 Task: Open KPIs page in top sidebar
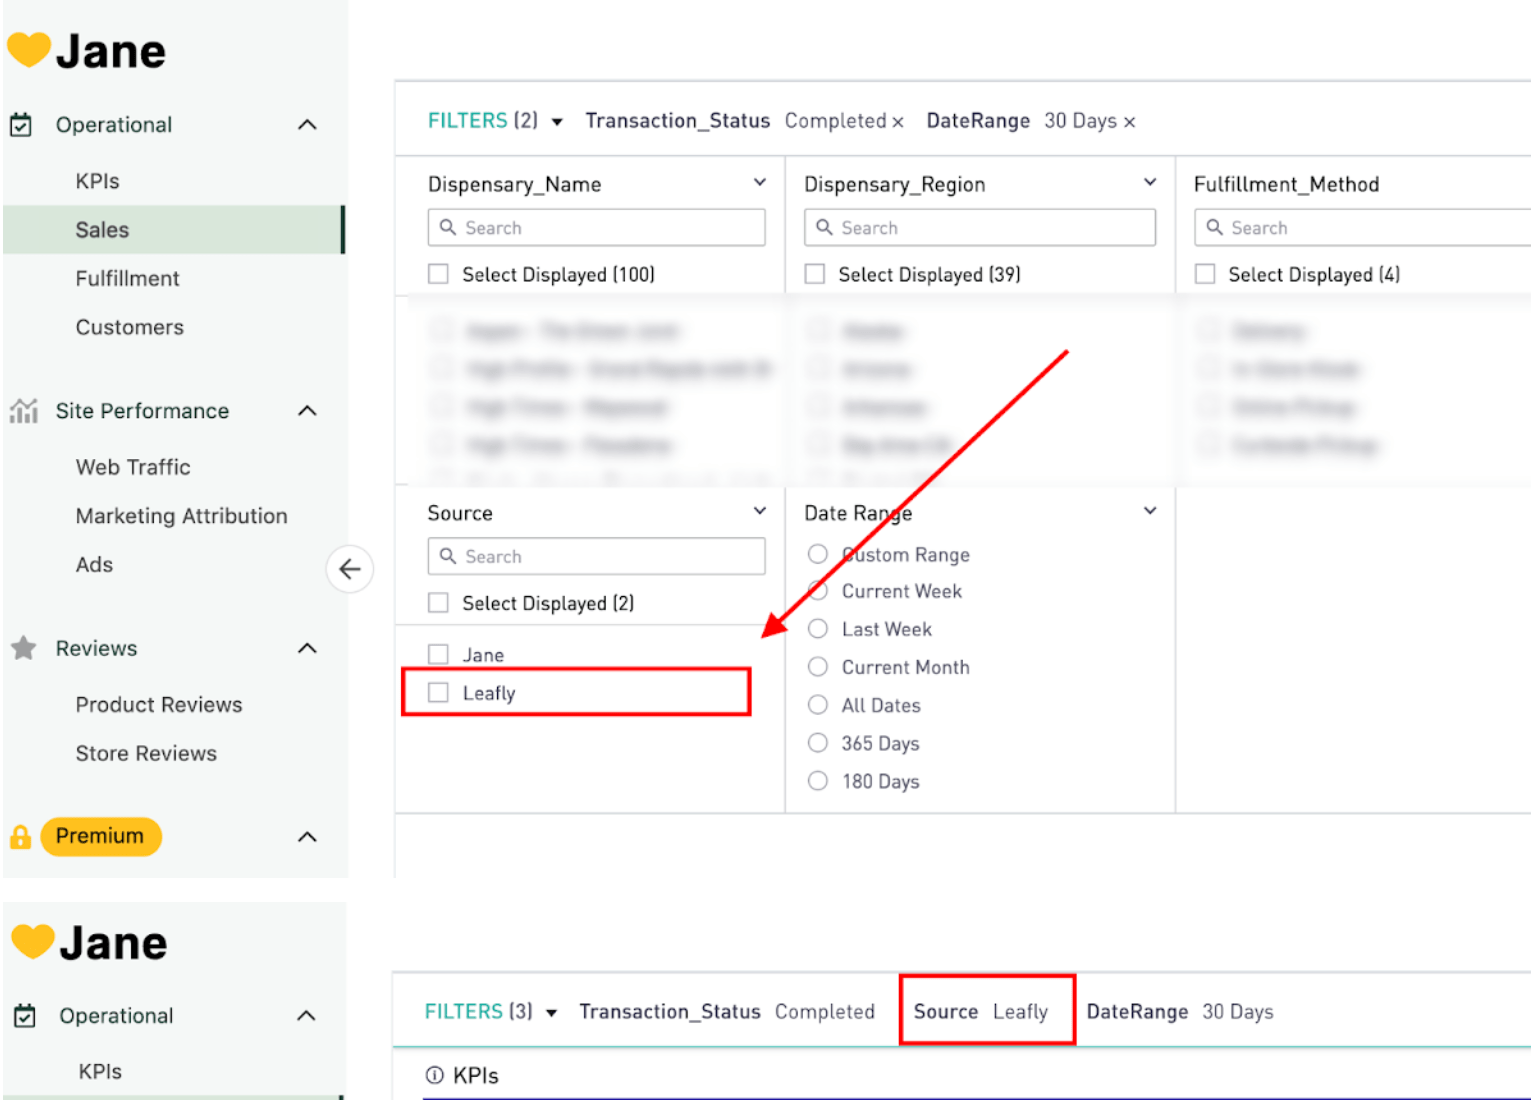[97, 181]
